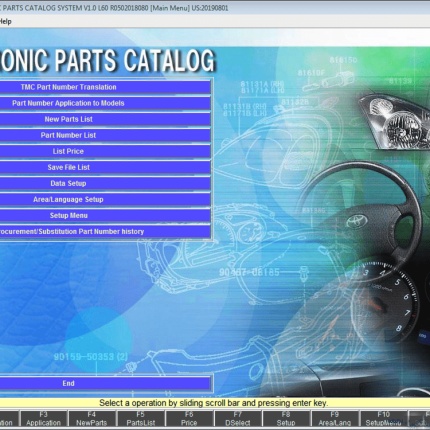Open the New Parts List

105,119
